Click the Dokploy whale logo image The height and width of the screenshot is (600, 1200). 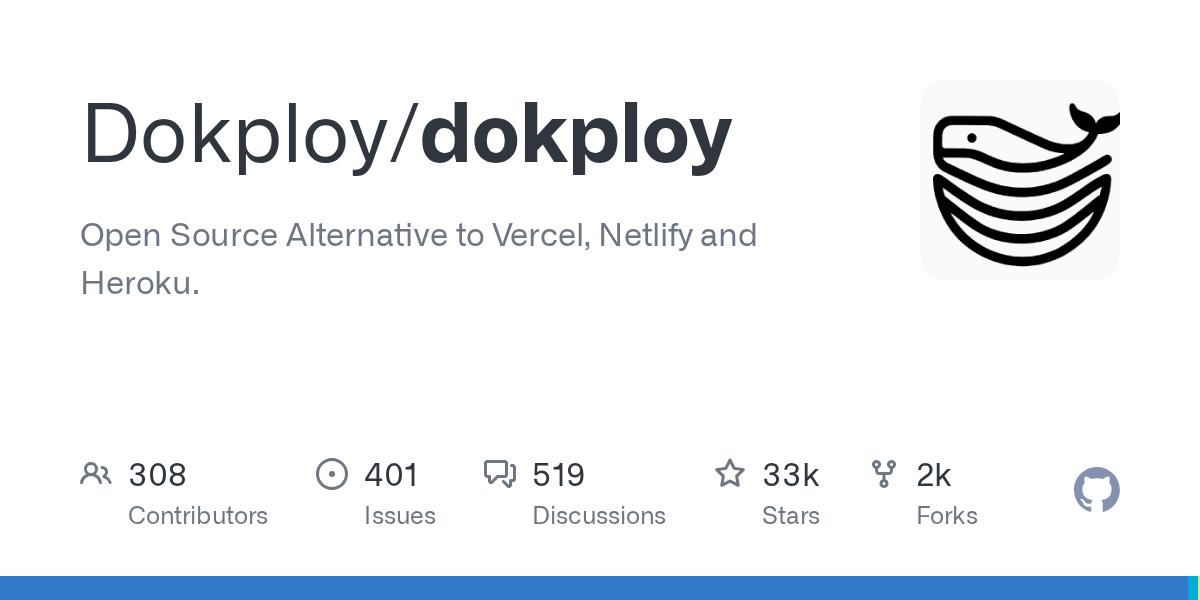1020,180
